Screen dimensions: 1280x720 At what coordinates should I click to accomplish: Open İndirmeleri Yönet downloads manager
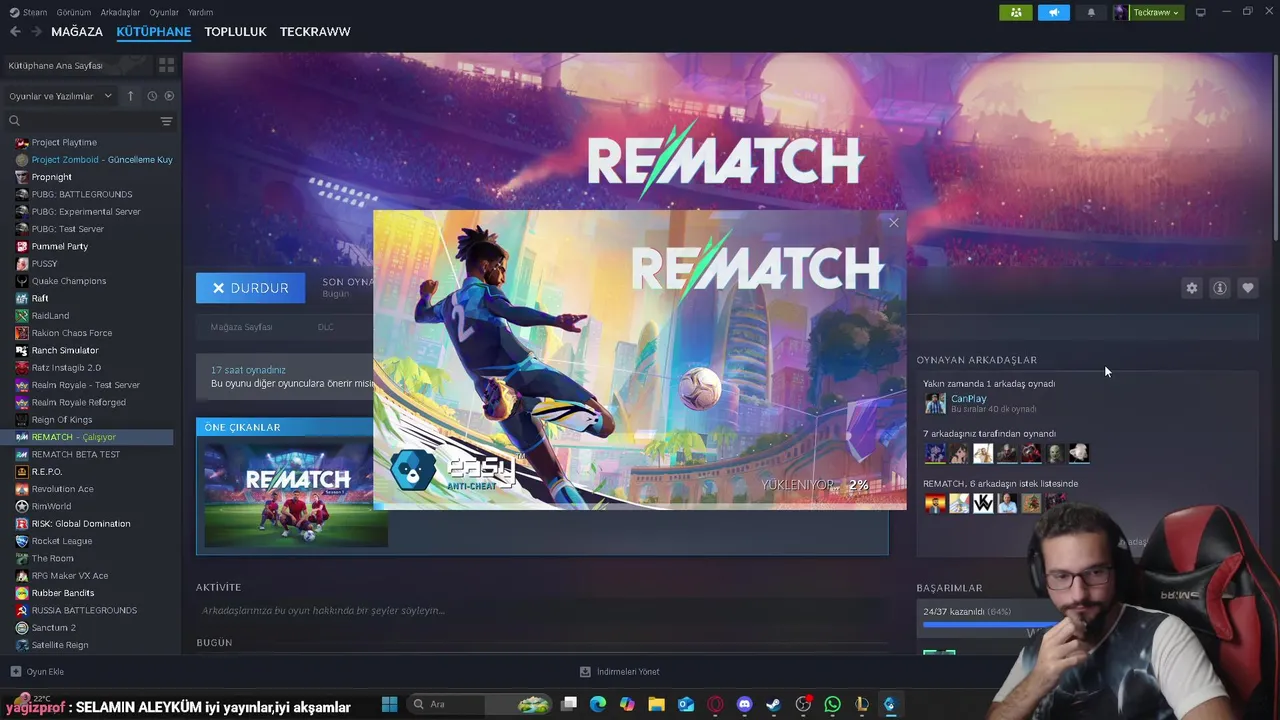click(x=619, y=672)
